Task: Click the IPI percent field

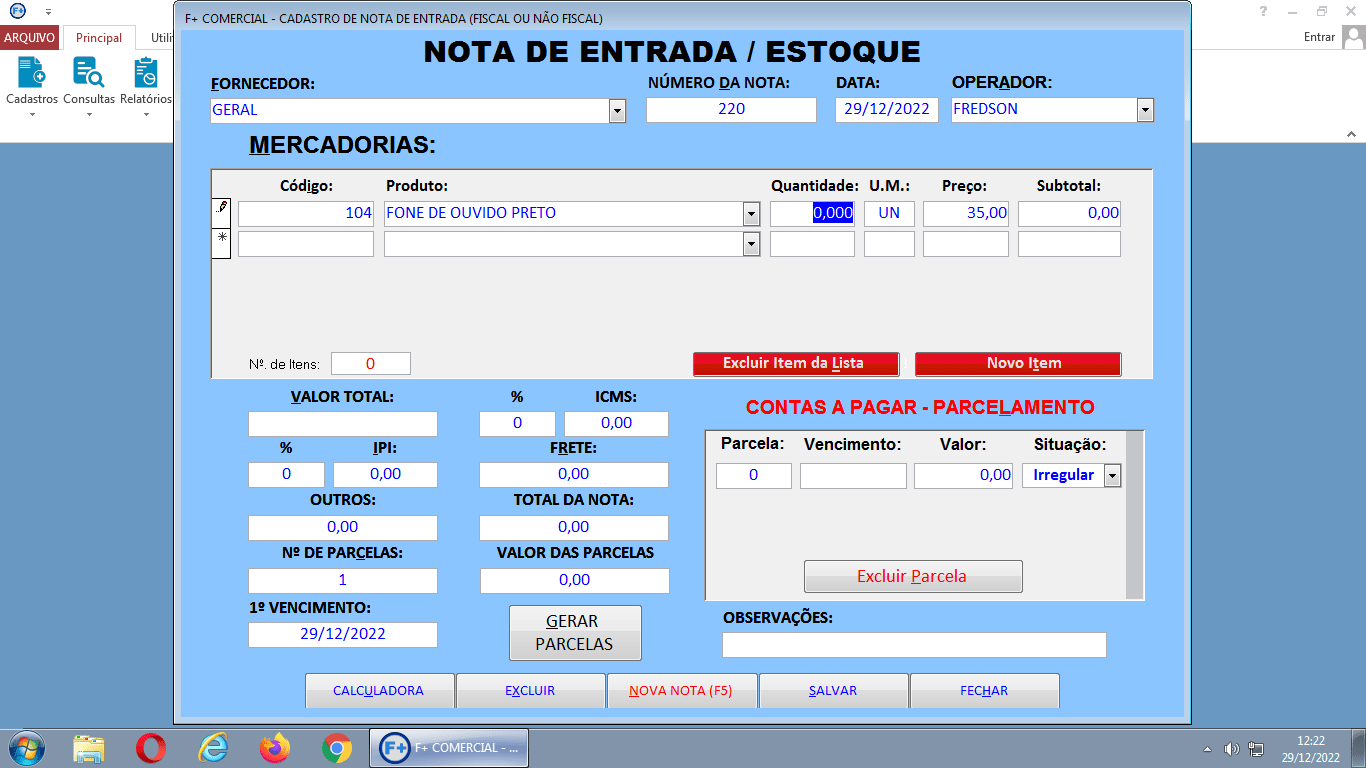Action: coord(286,475)
